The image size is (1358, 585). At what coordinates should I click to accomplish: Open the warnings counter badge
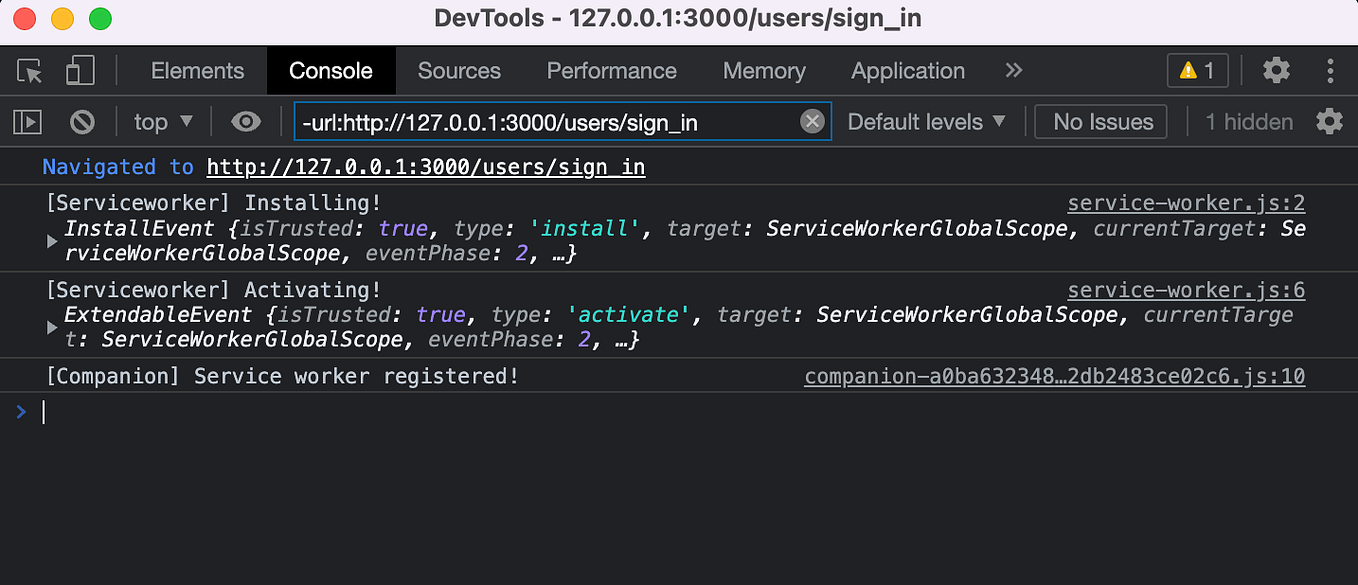[1197, 71]
